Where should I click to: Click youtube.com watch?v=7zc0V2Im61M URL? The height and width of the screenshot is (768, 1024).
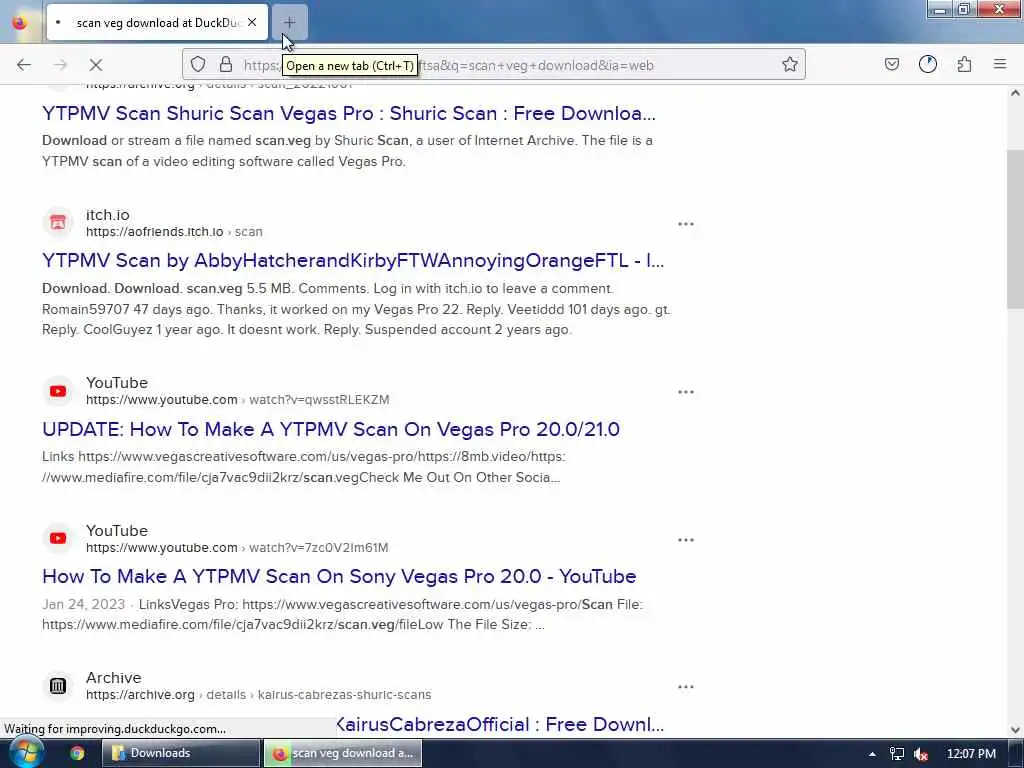point(237,548)
